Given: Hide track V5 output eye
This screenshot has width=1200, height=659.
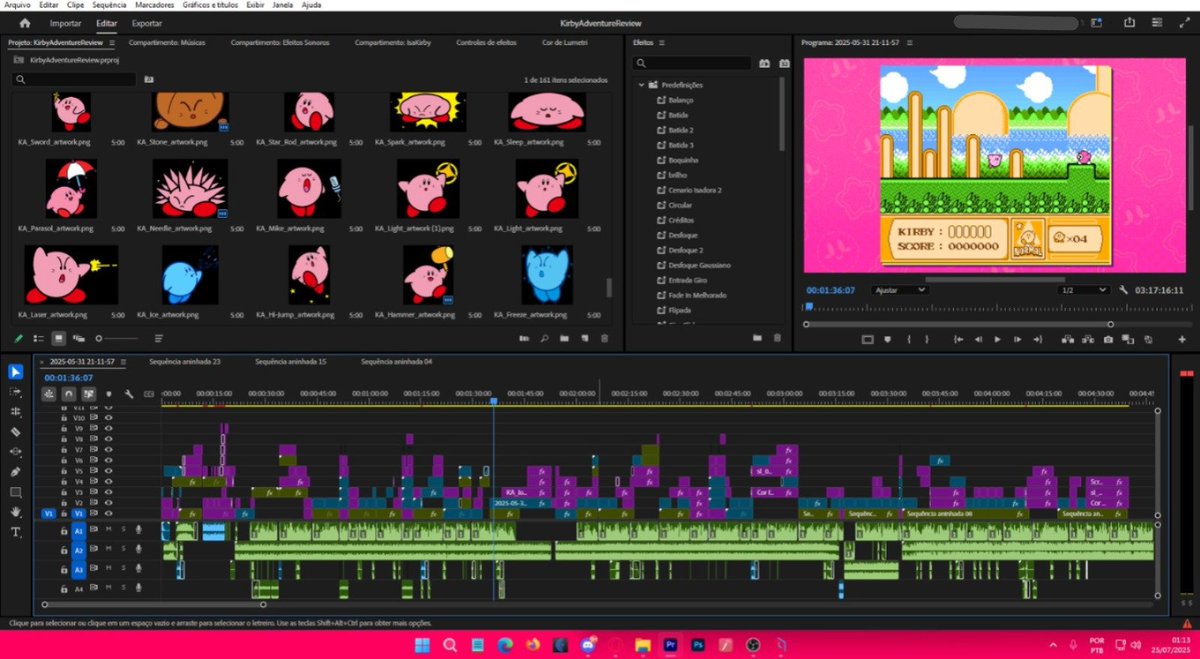Looking at the screenshot, I should (x=108, y=470).
